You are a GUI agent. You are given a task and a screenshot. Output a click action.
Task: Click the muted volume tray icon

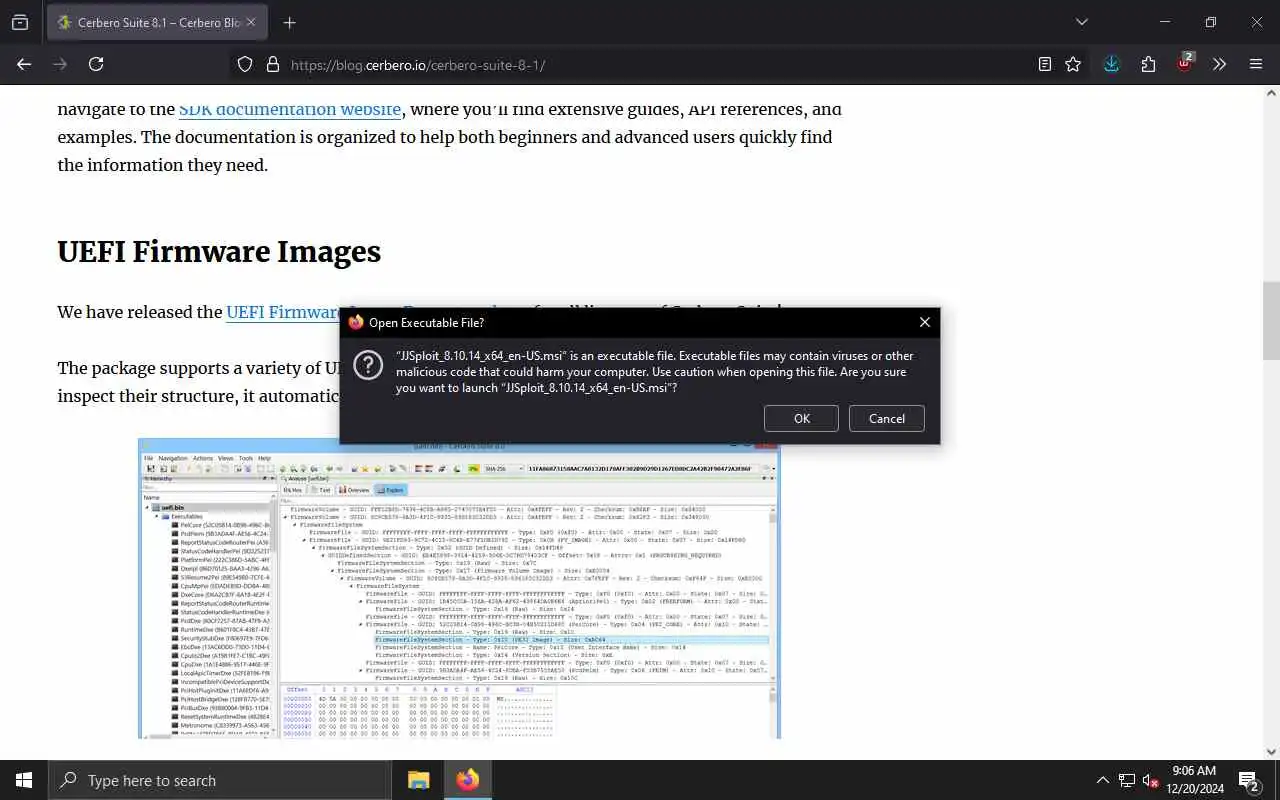[x=1151, y=780]
